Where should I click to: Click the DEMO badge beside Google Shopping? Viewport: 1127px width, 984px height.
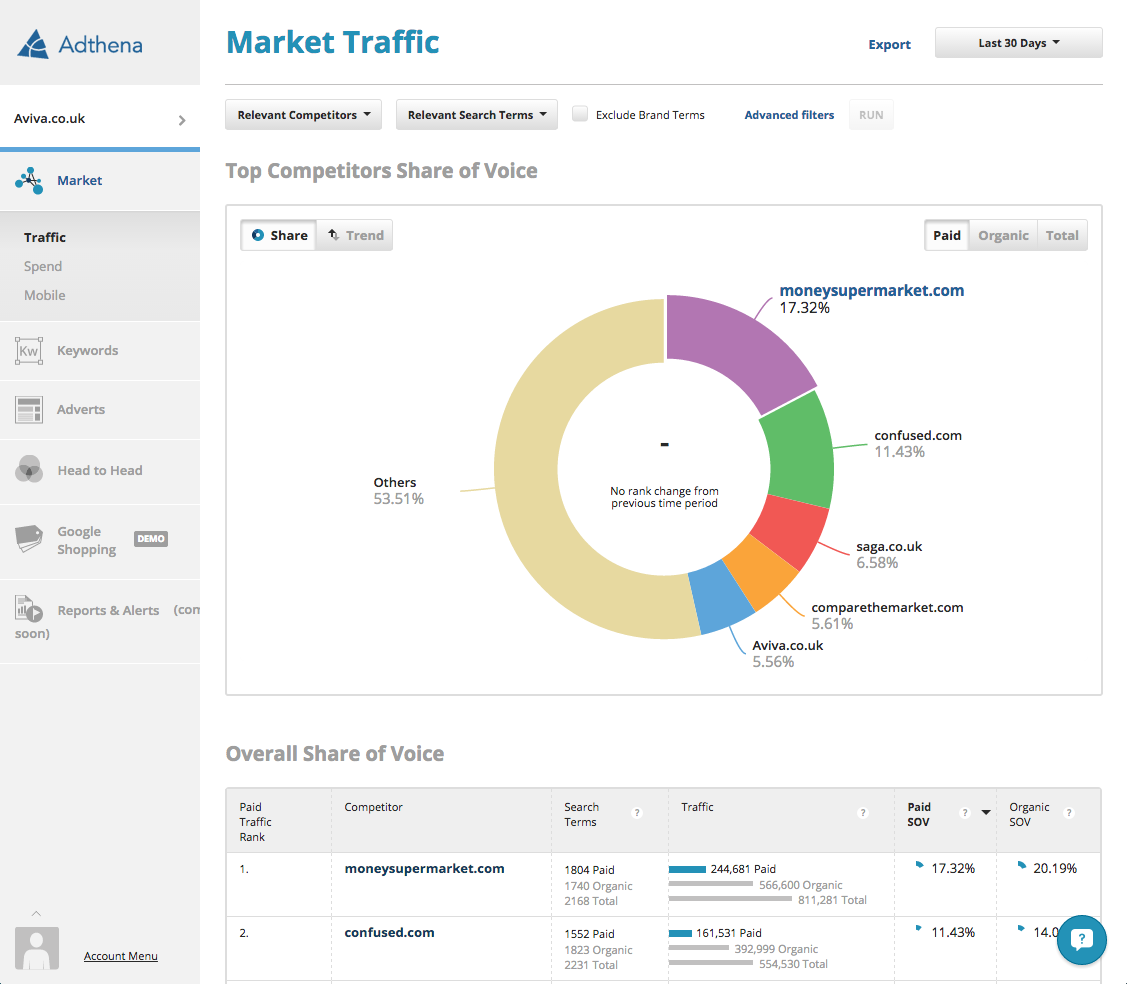point(151,538)
